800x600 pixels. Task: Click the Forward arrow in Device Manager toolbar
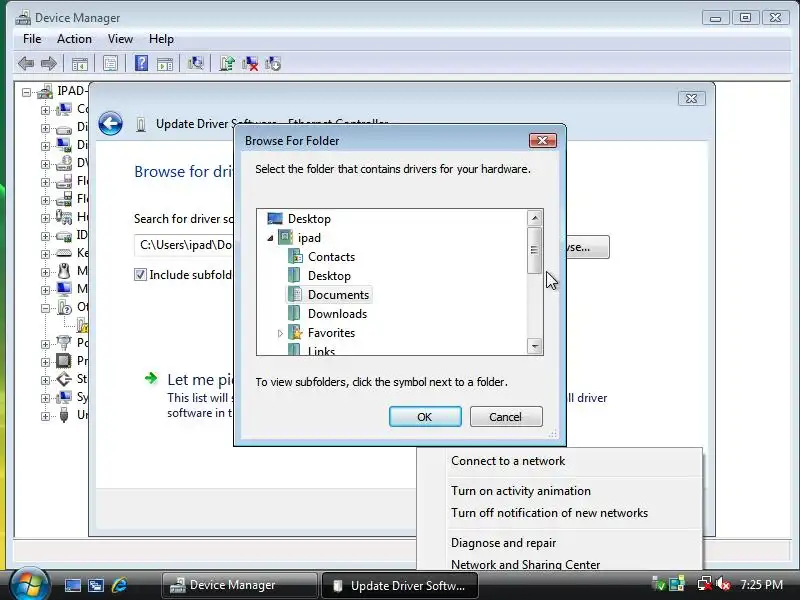[x=49, y=64]
